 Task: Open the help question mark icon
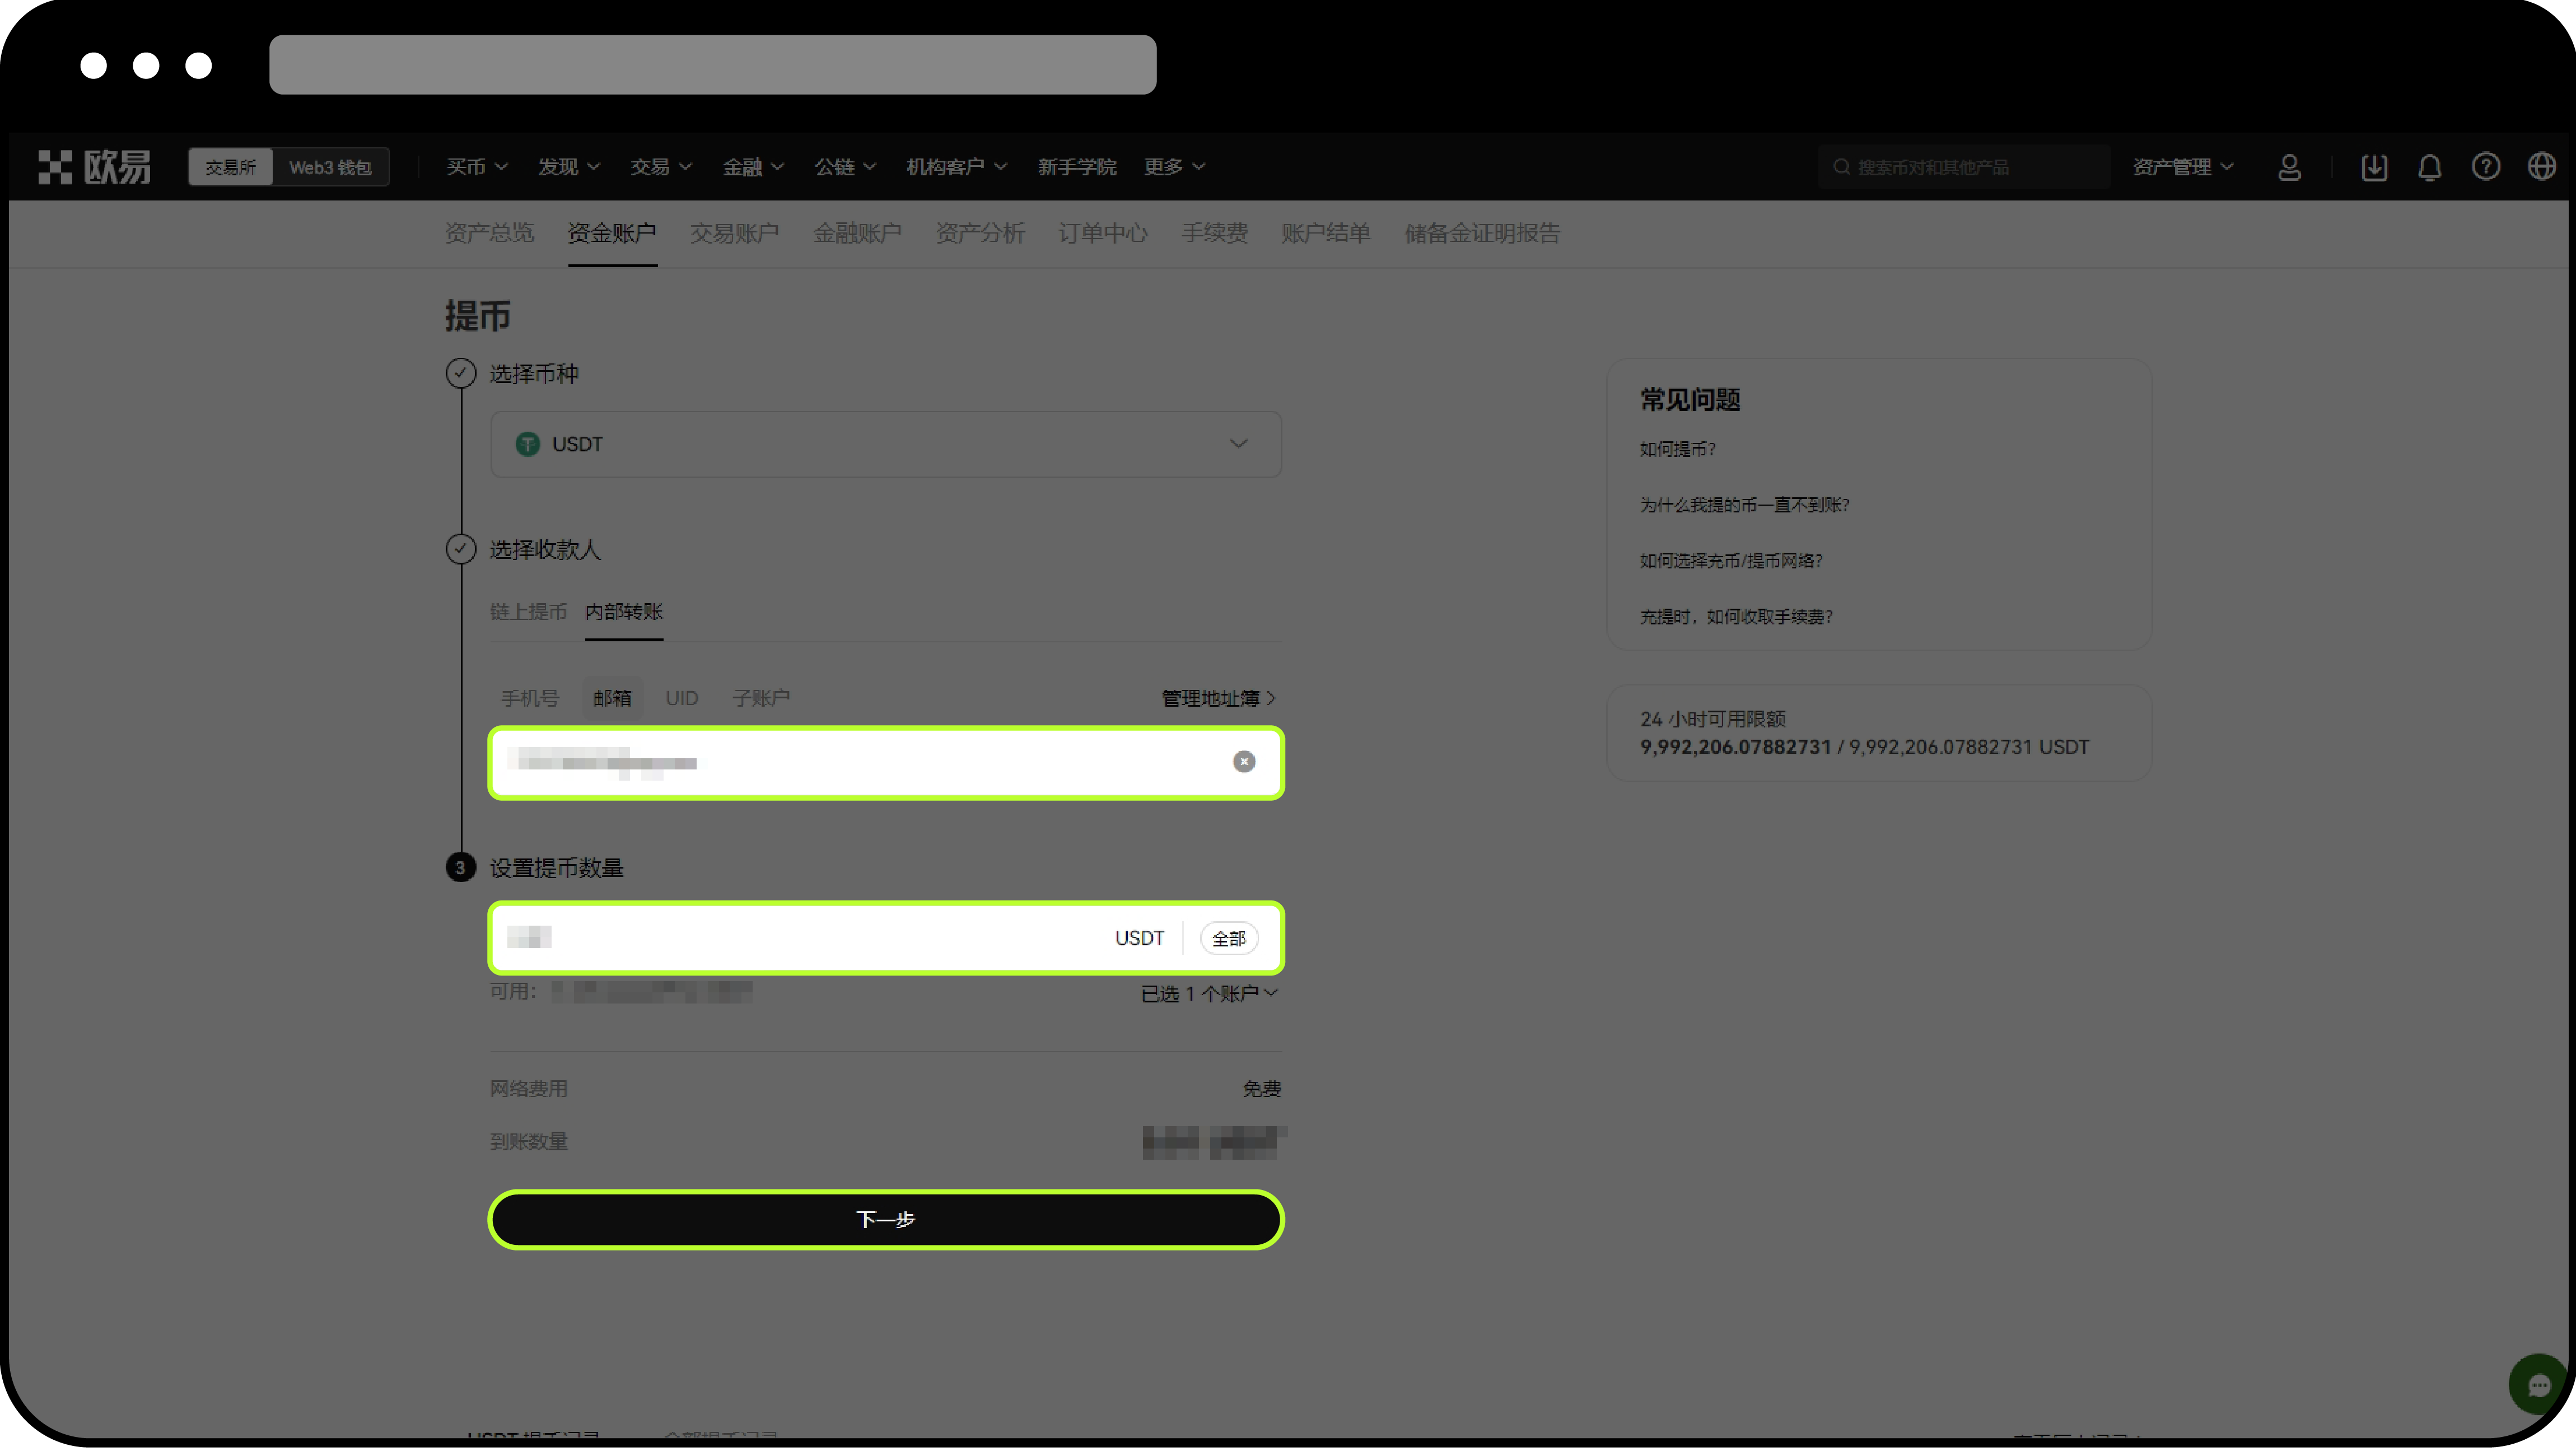point(2485,167)
